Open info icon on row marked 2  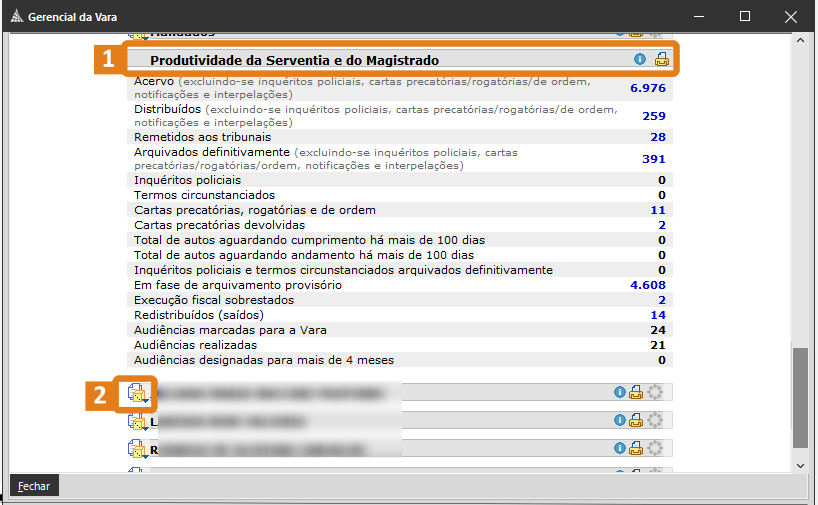[x=619, y=393]
